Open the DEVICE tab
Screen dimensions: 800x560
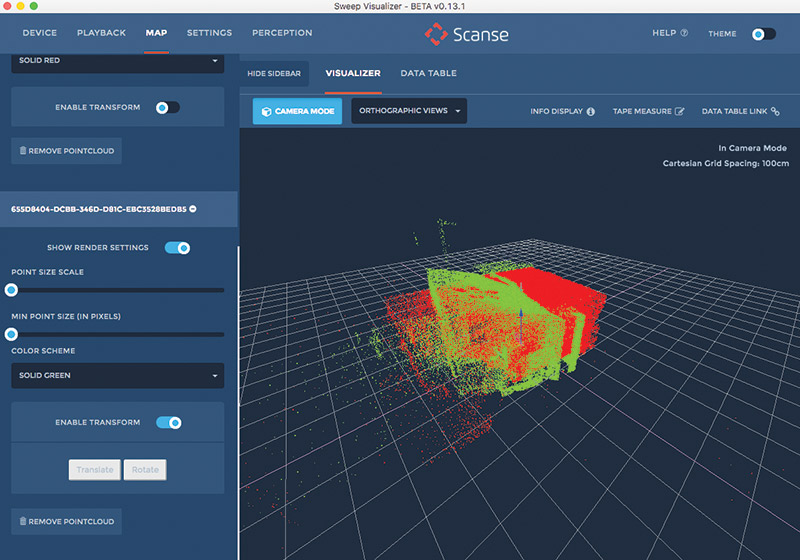[x=39, y=33]
